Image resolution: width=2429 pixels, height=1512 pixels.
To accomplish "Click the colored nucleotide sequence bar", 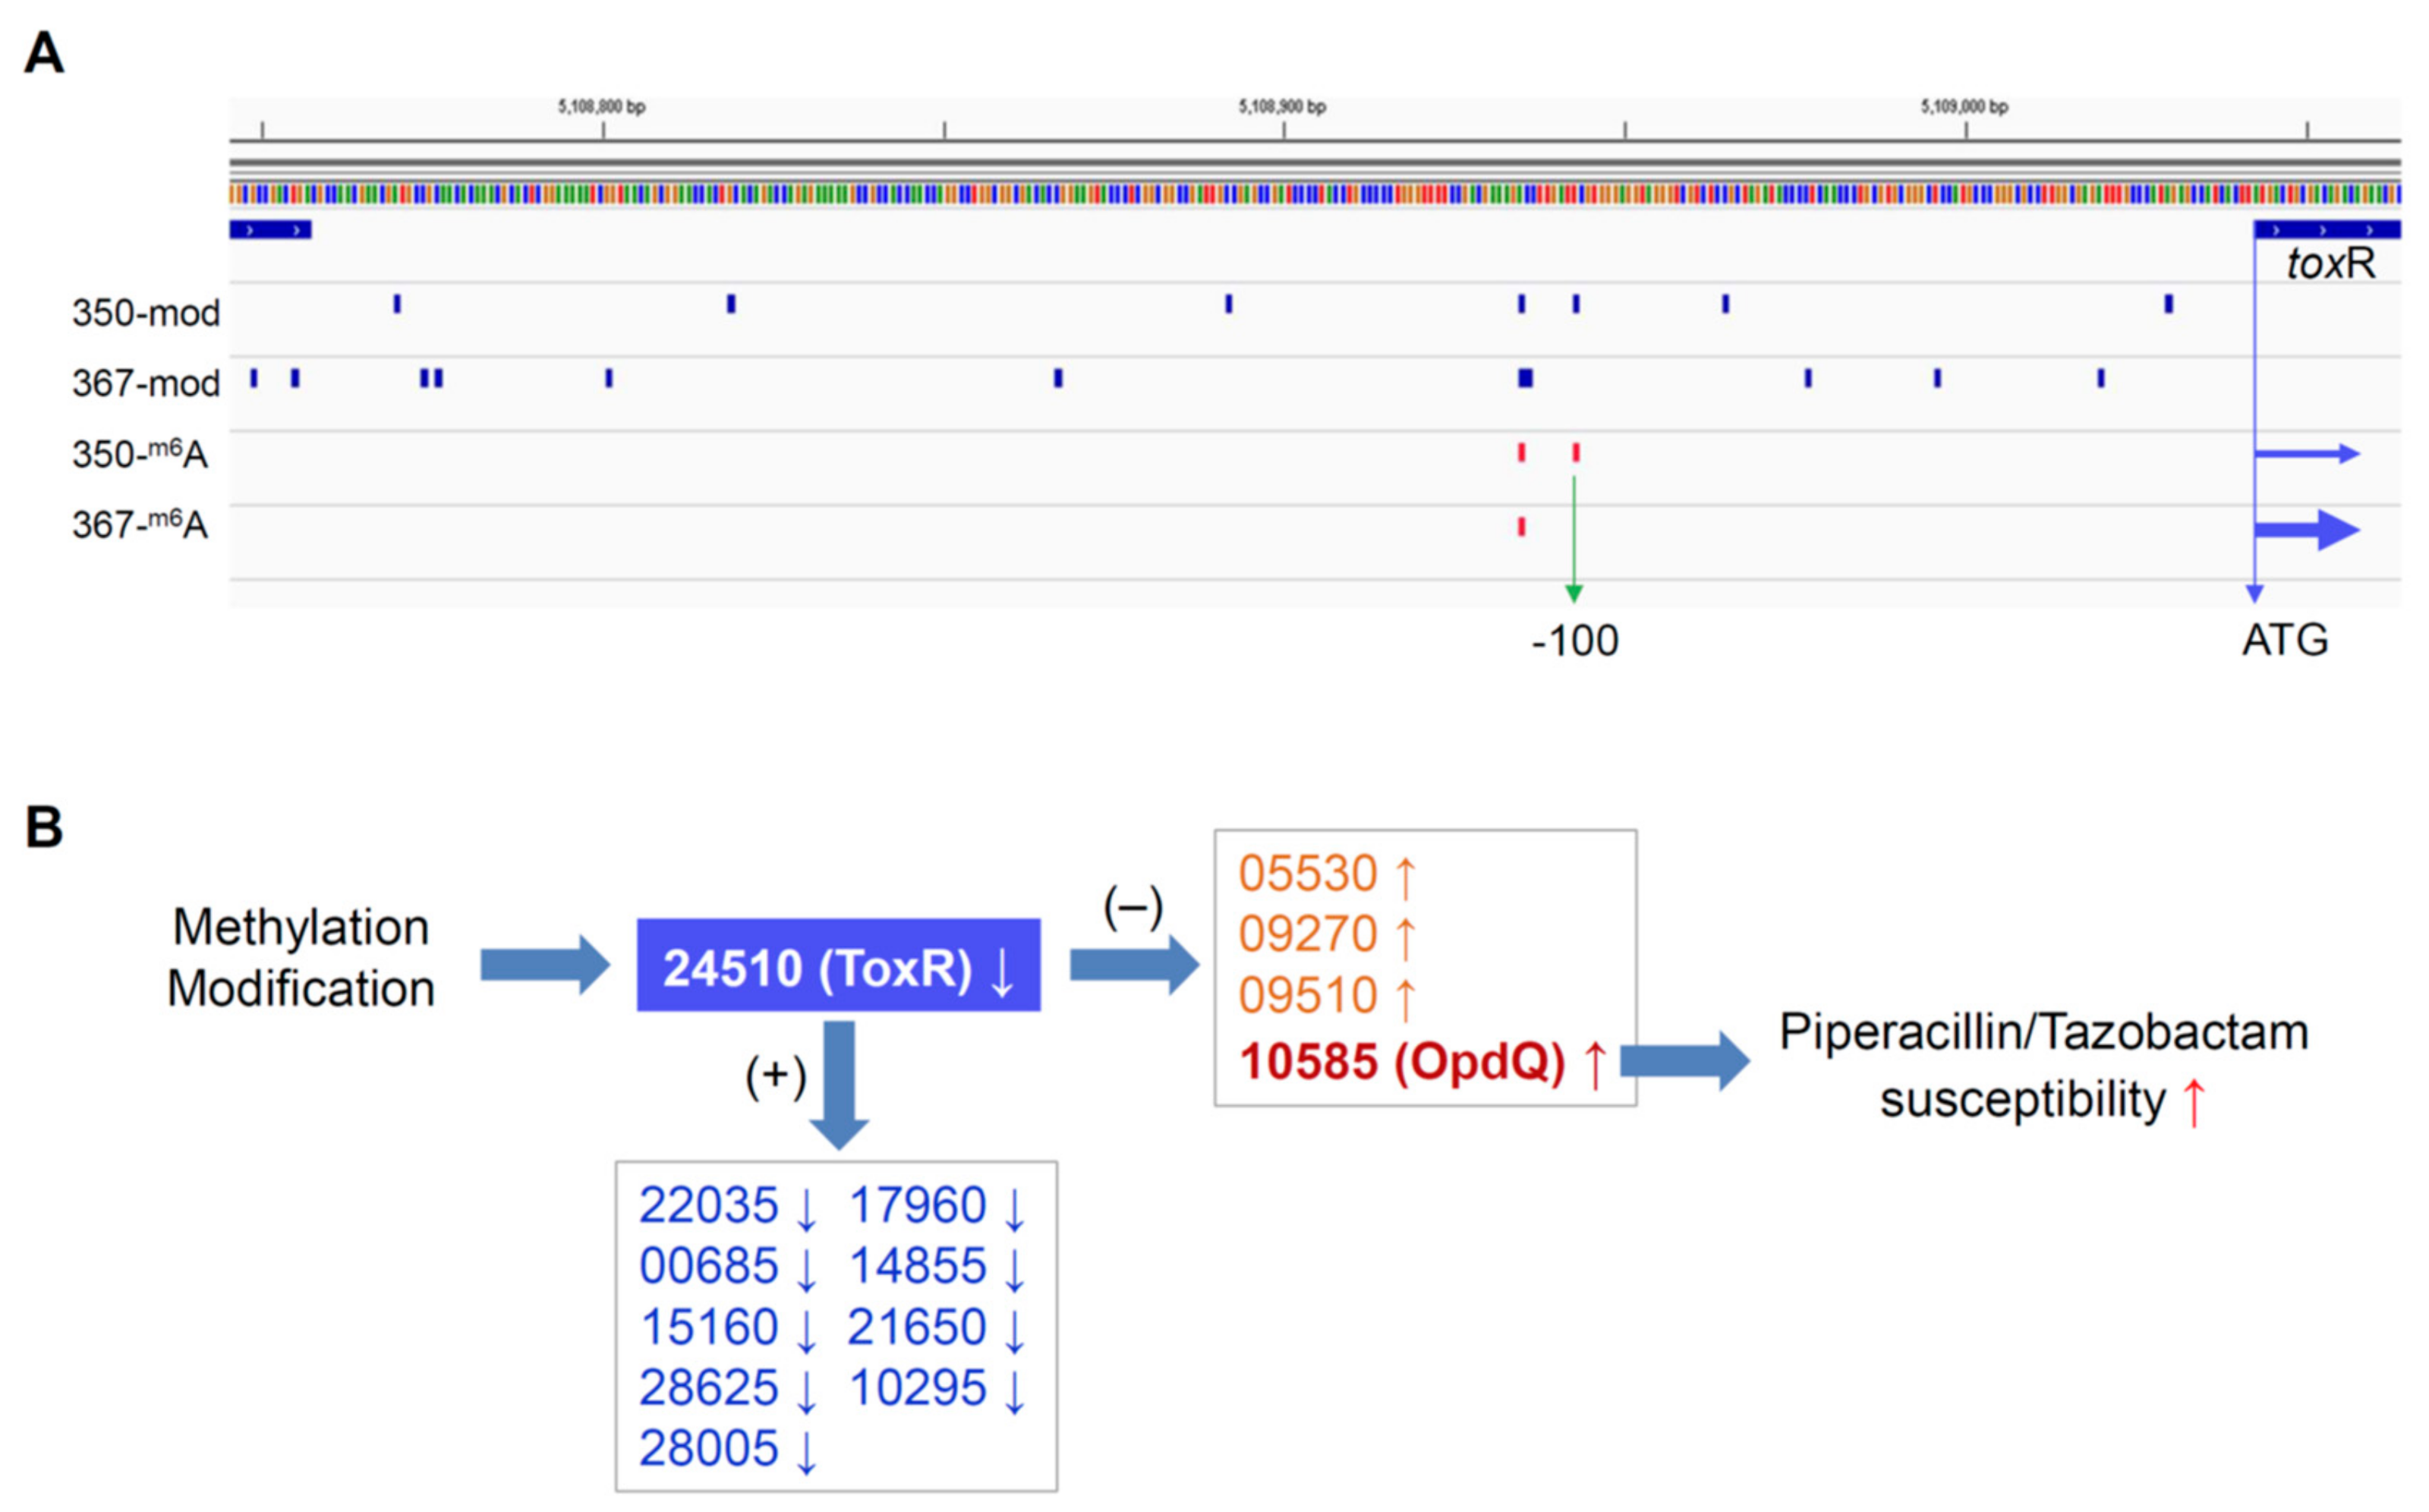I will [1314, 194].
